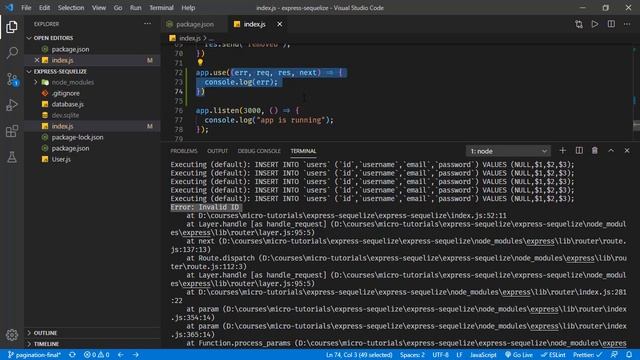Open the editor more actions menu
This screenshot has width=640, height=360.
(627, 24)
